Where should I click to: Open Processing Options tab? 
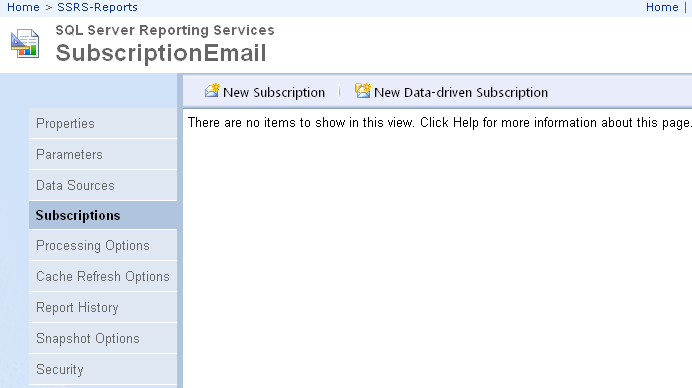(x=103, y=245)
